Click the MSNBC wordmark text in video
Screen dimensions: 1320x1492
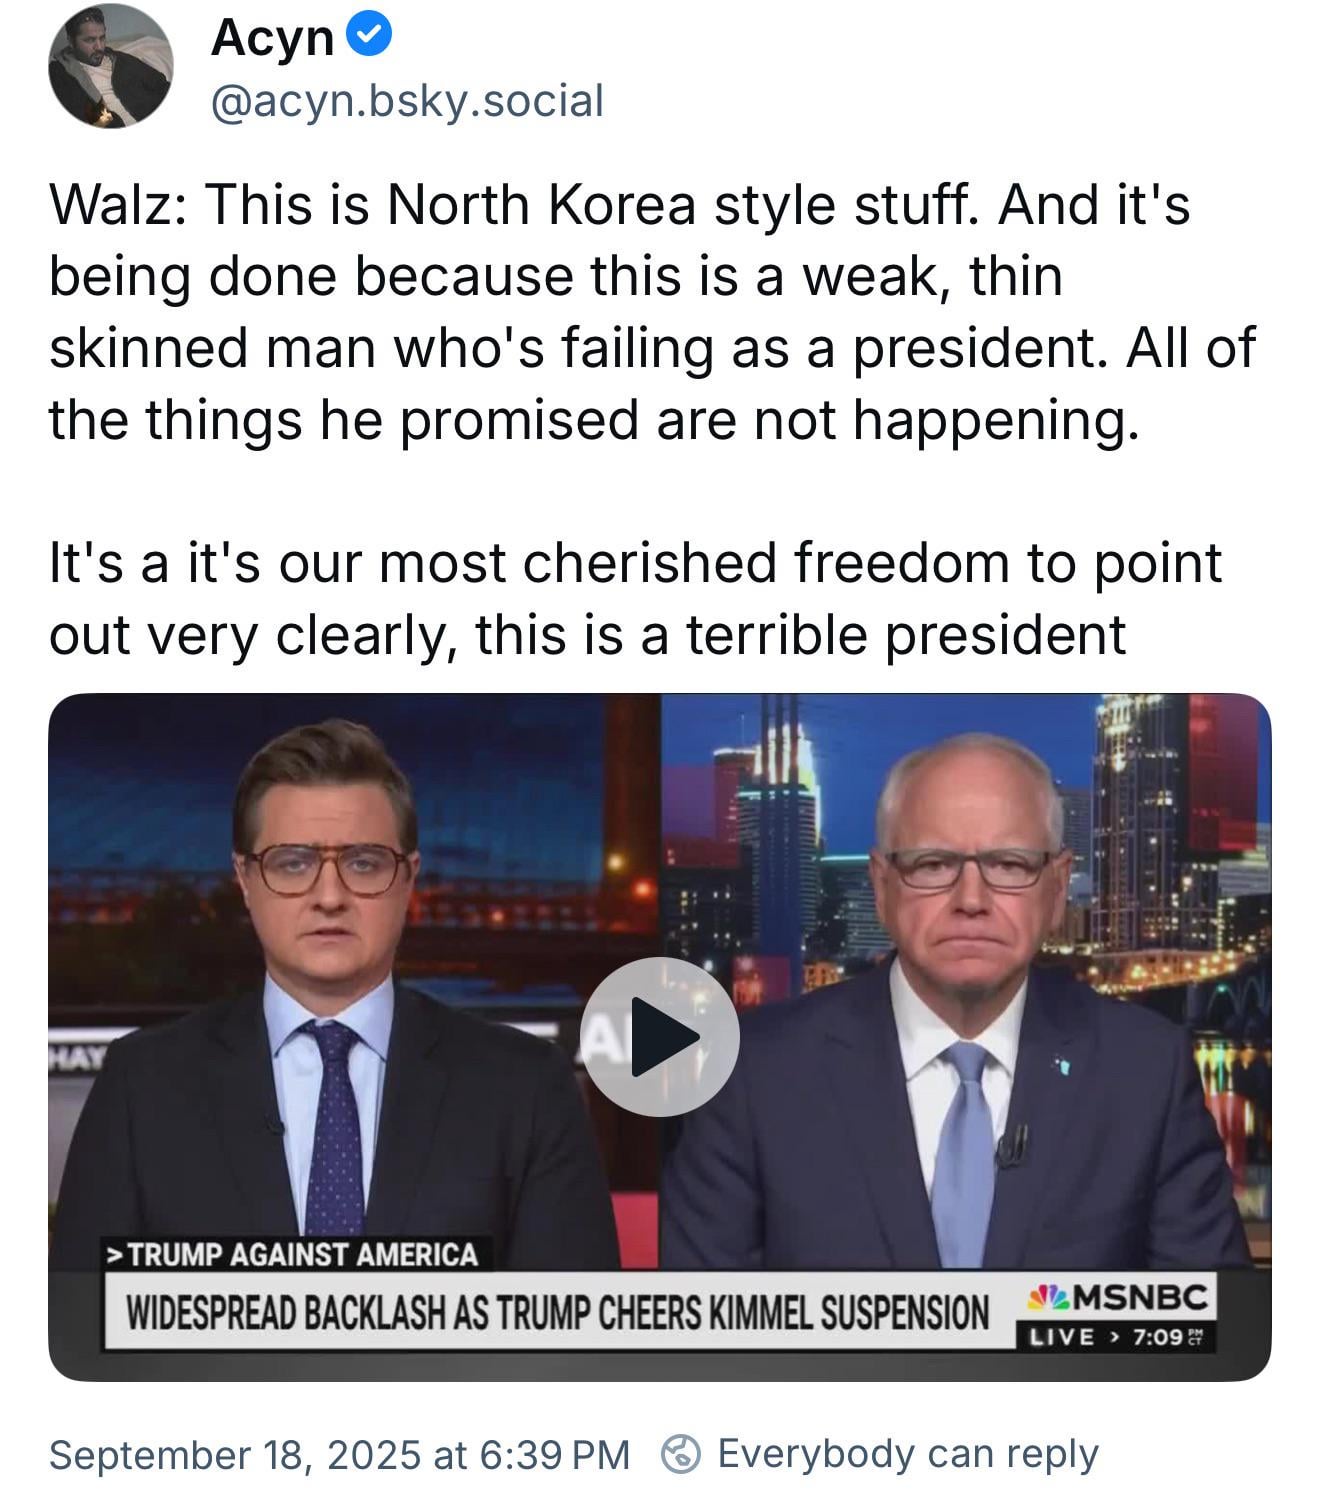1142,1298
